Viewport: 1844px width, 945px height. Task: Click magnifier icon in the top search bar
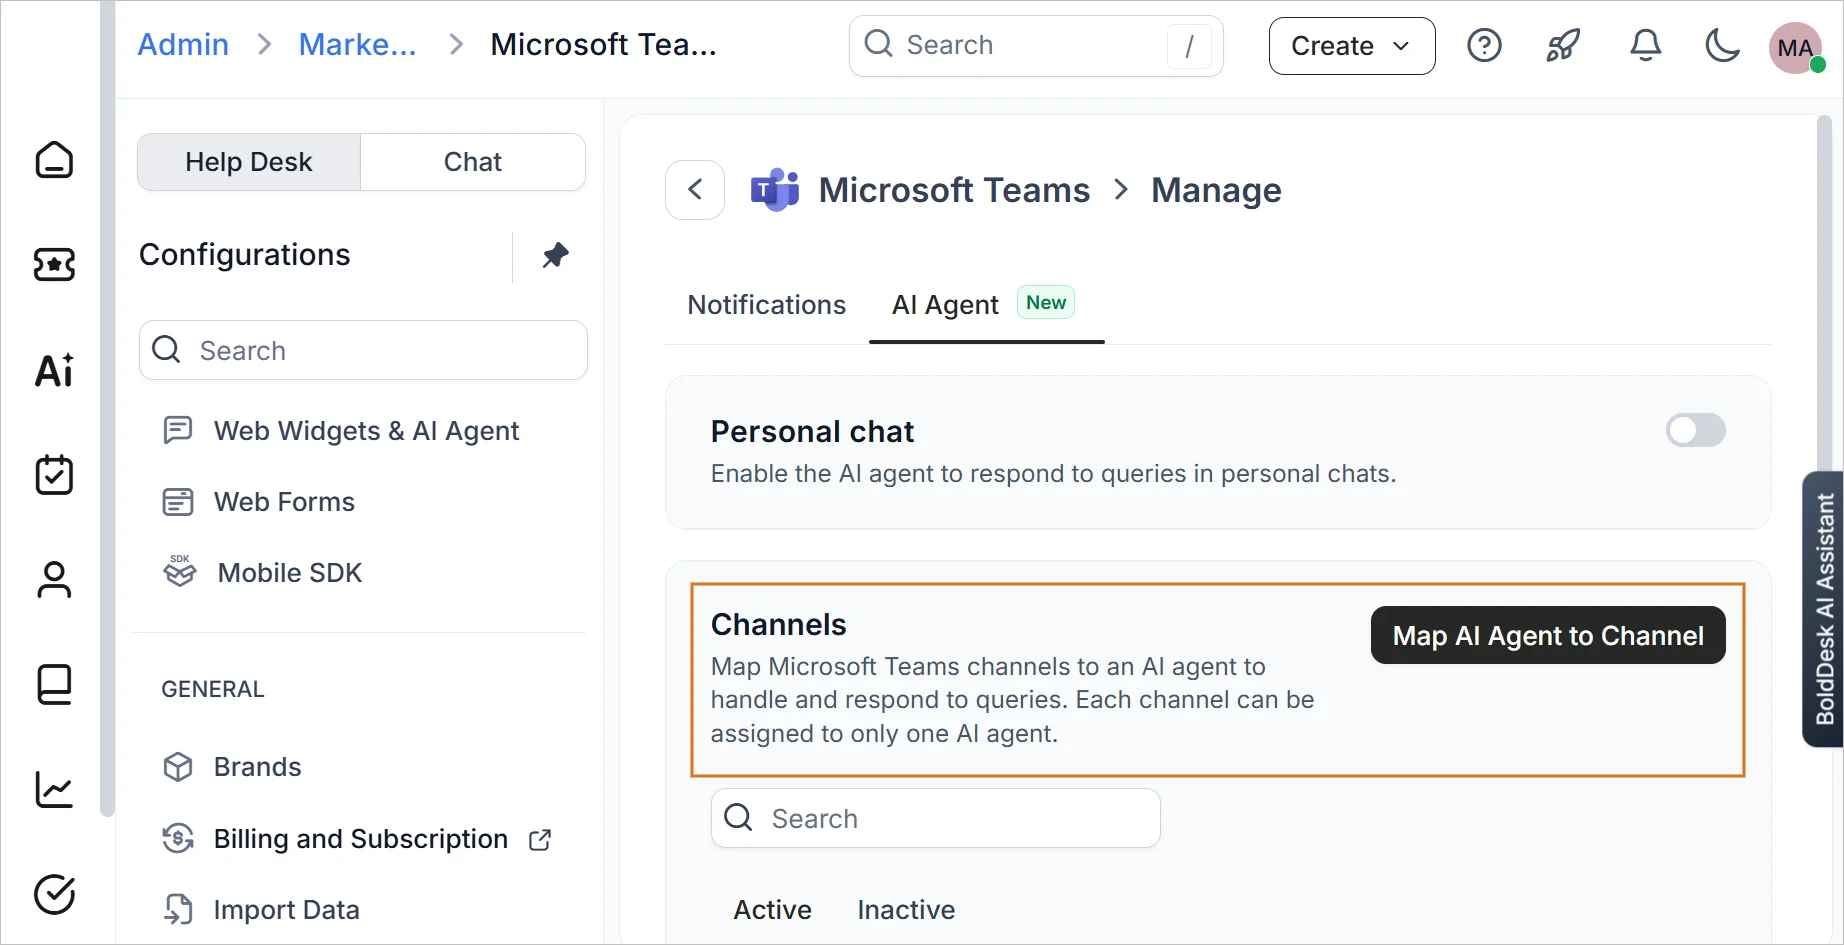point(878,44)
